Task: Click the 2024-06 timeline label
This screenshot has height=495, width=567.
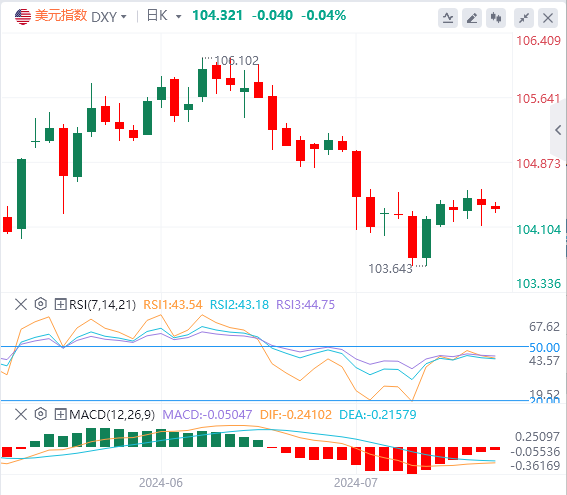Action: coord(161,483)
